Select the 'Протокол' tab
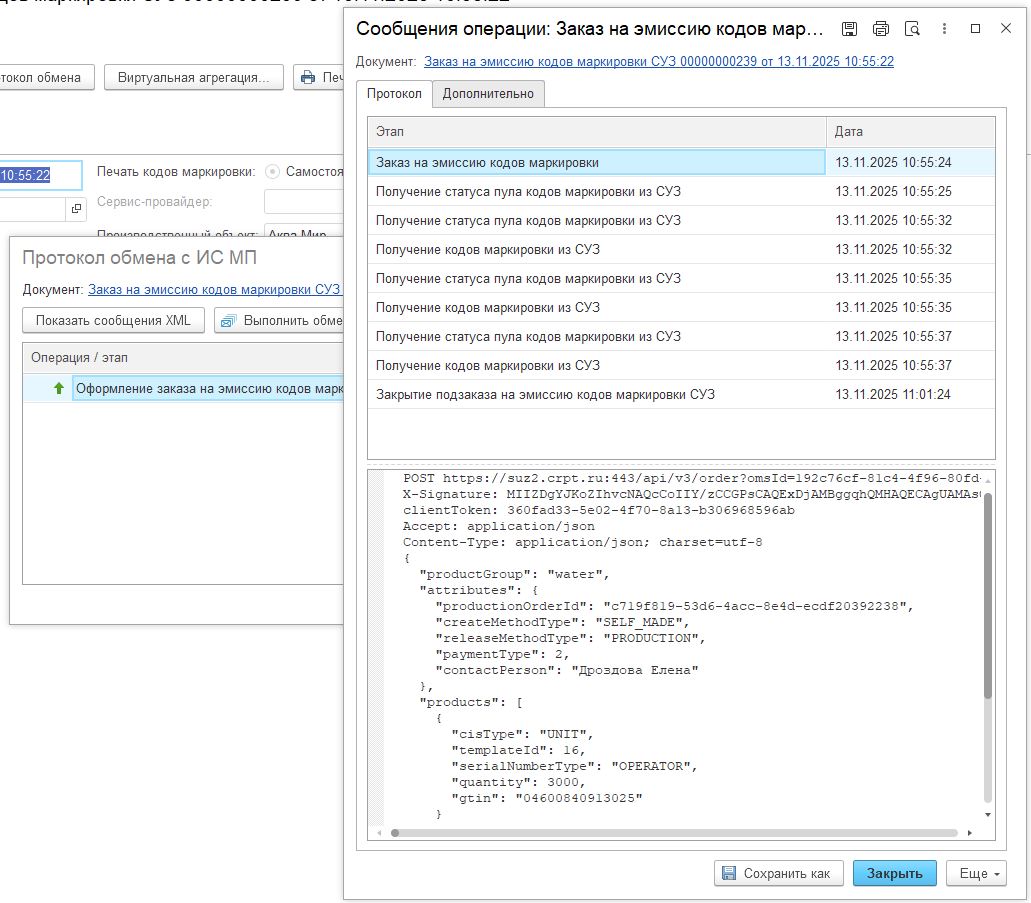 tap(394, 94)
